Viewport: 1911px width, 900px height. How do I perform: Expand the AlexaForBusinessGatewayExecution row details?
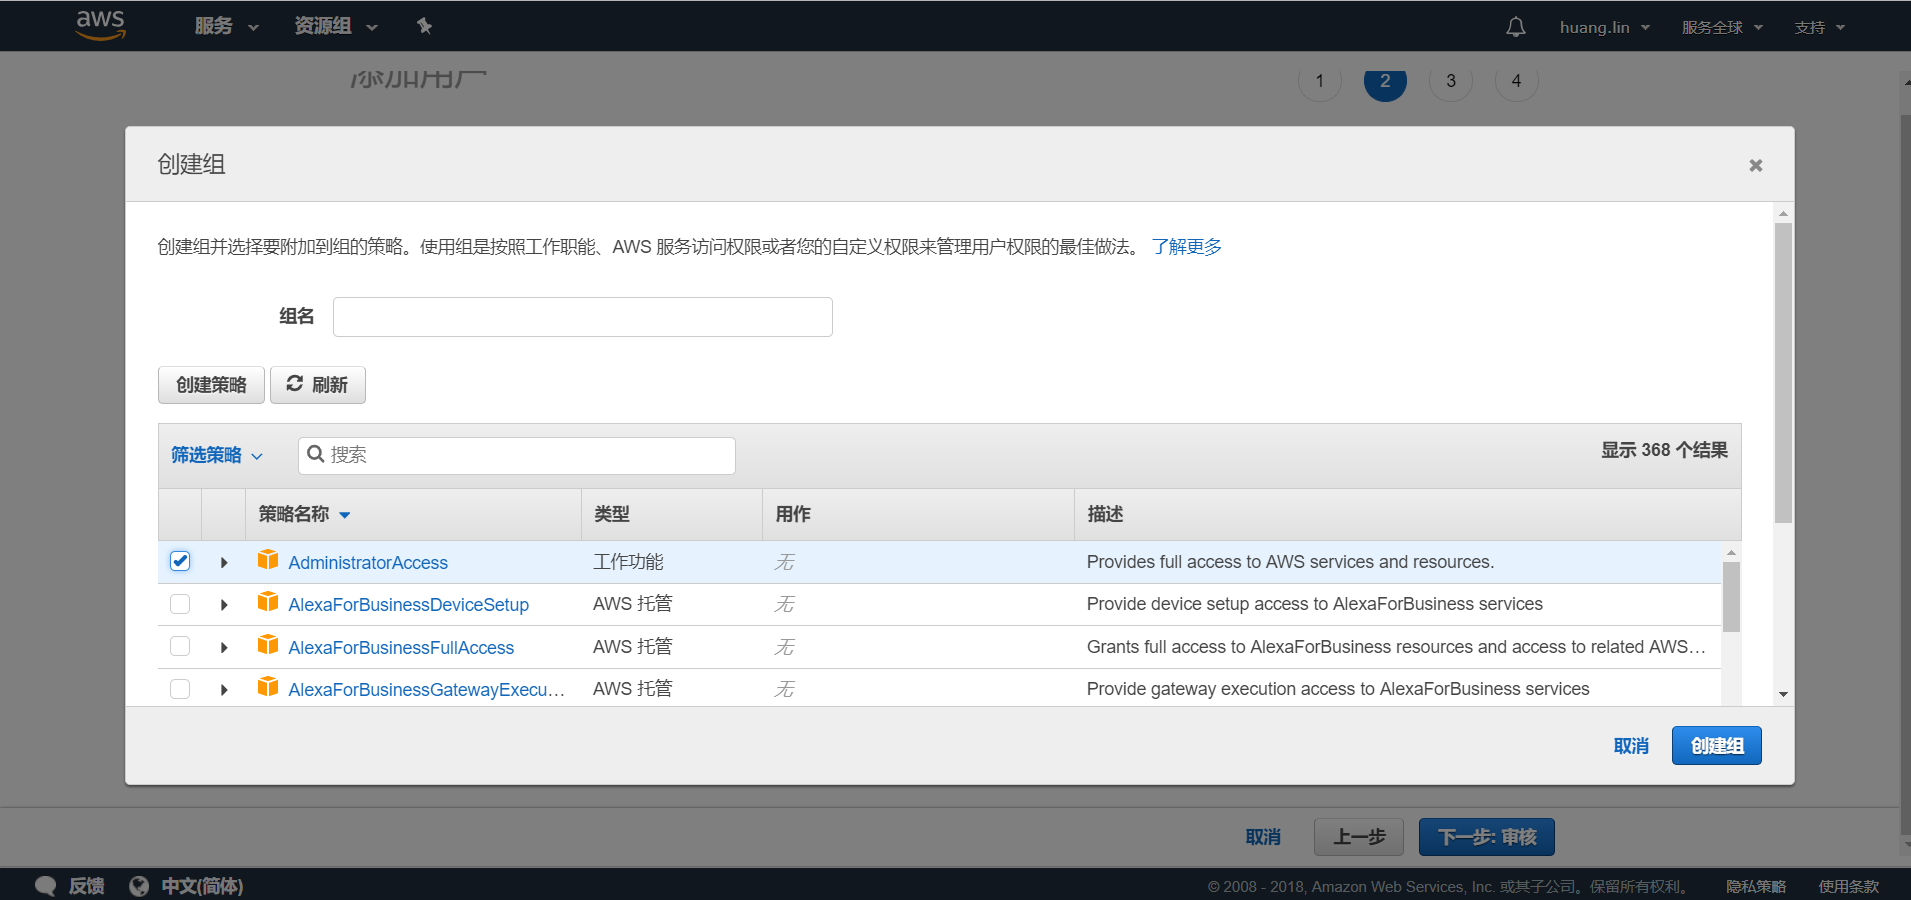click(x=224, y=690)
